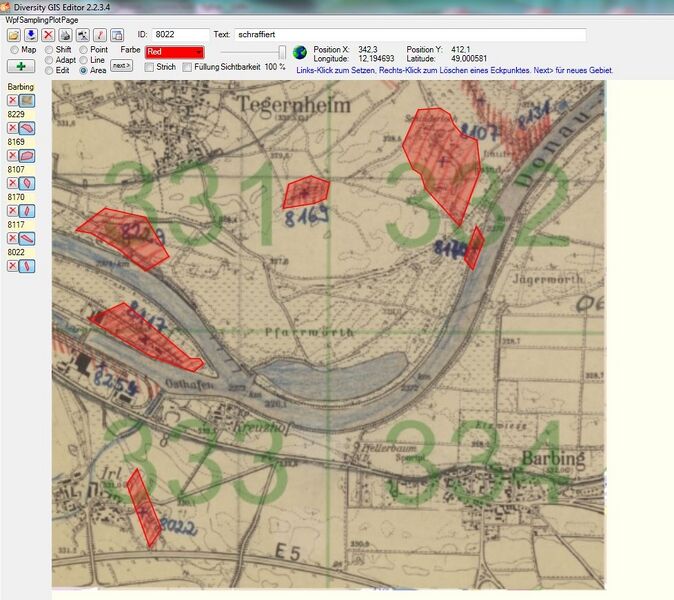Open a file with the folder icon
Viewport: 674px width, 600px height.
[14, 35]
